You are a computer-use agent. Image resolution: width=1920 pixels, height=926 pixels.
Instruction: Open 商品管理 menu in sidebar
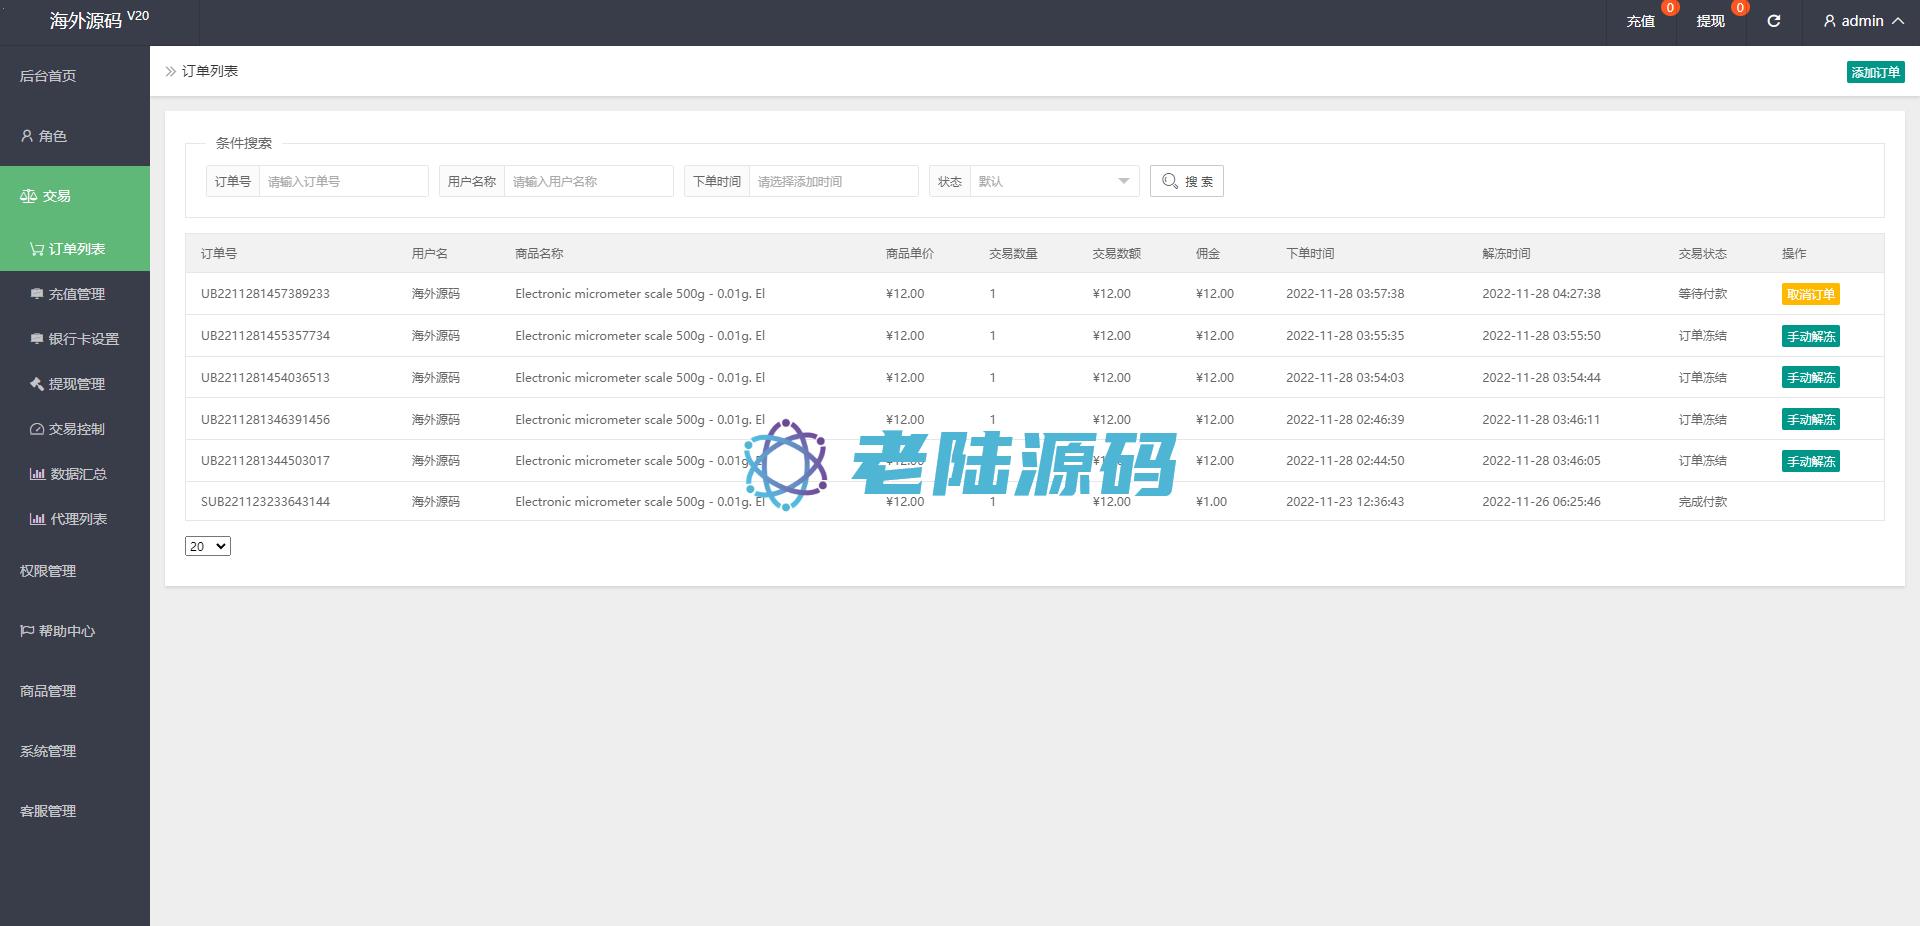[x=48, y=691]
